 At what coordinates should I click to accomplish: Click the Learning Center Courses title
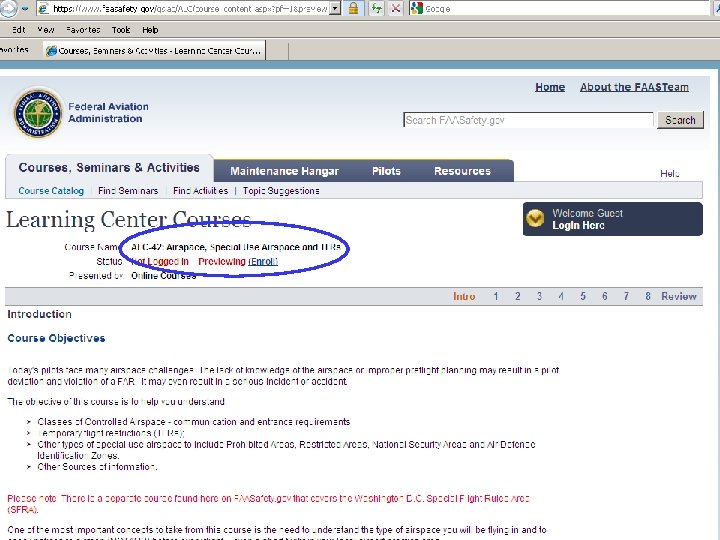point(129,219)
